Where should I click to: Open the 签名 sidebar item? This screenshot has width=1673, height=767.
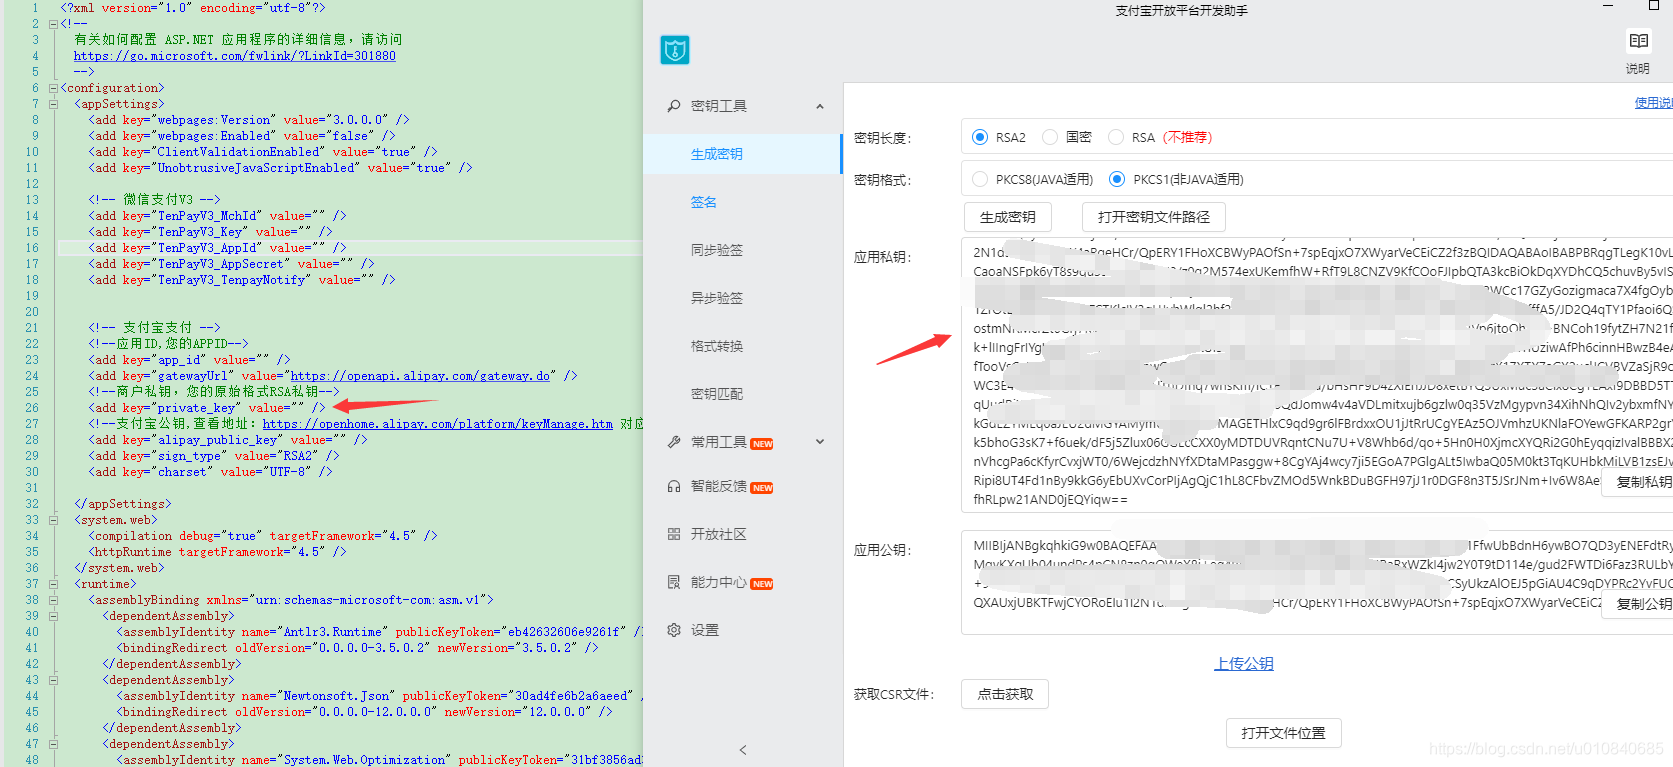point(742,202)
